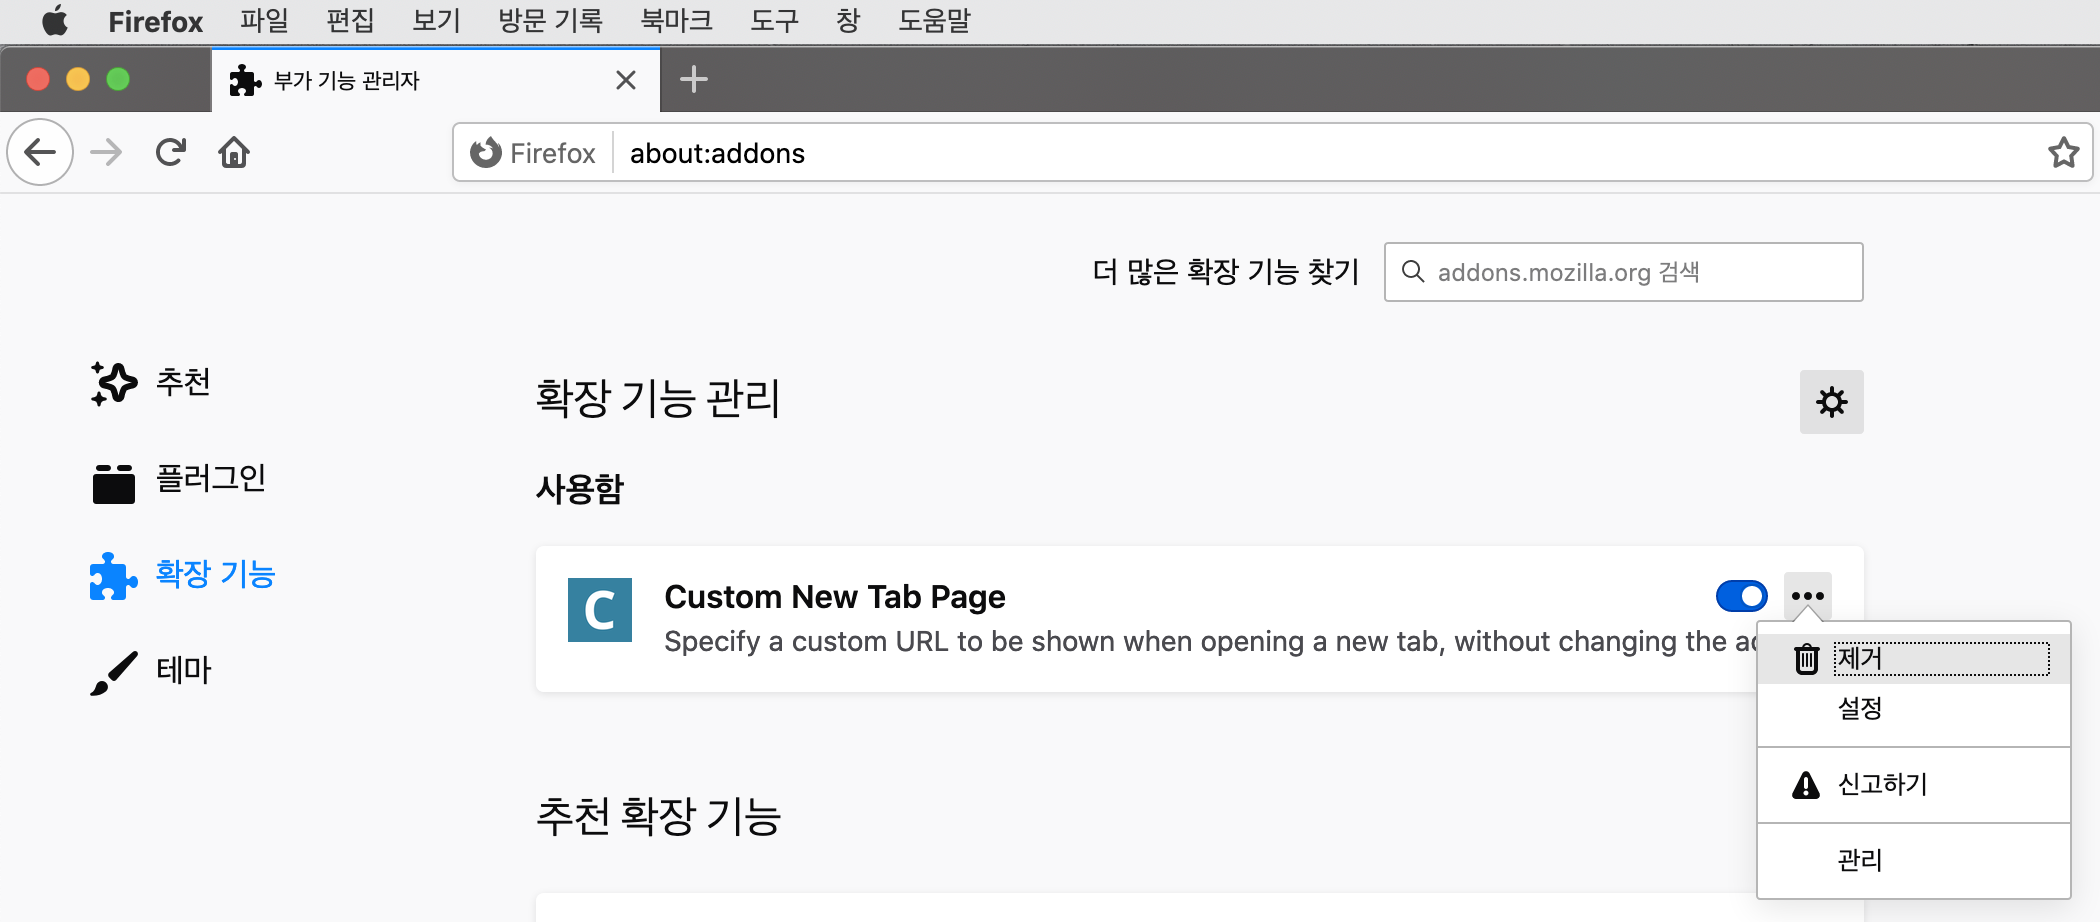
Task: Go to the home page
Action: point(234,152)
